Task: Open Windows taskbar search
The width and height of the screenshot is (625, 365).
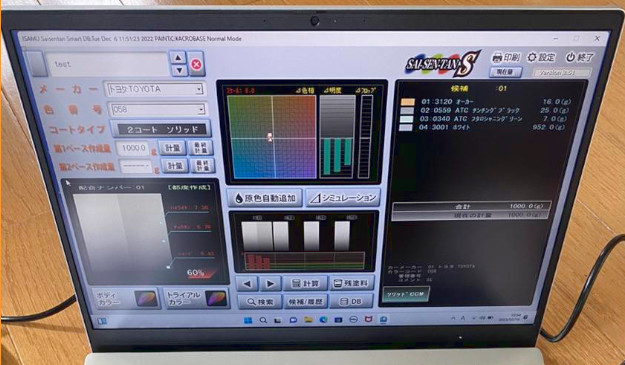Action: pyautogui.click(x=263, y=320)
